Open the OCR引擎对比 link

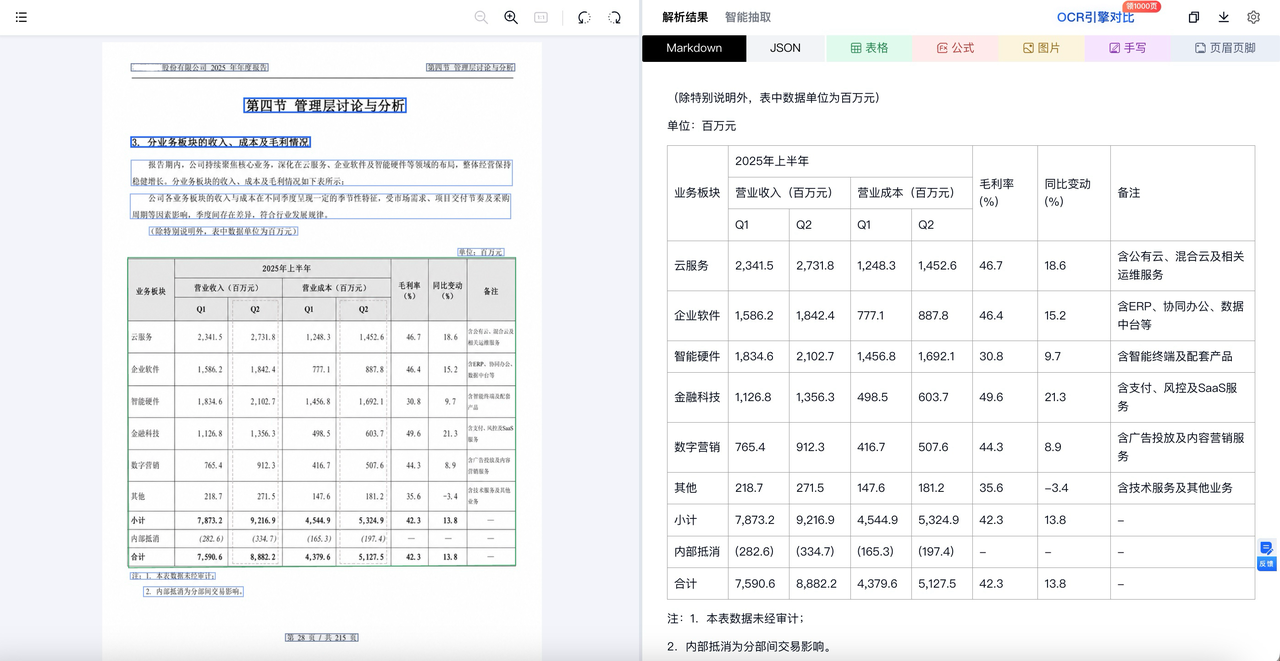click(1095, 17)
